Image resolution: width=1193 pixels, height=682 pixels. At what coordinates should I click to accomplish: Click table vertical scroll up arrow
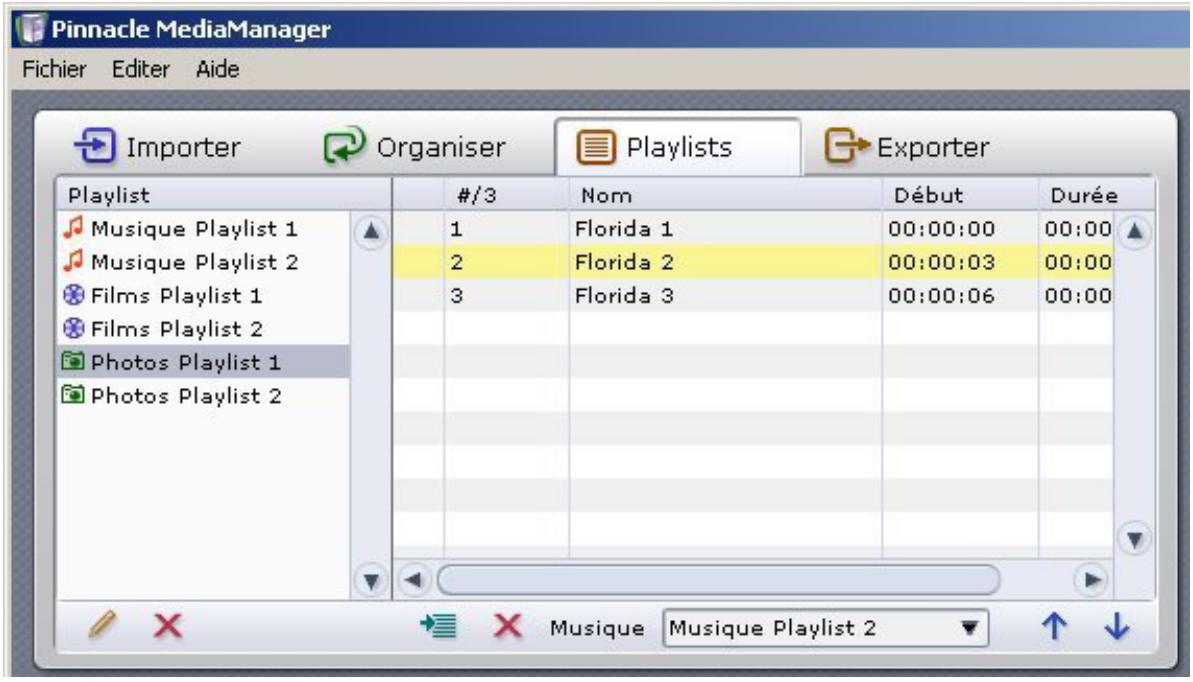point(1134,231)
